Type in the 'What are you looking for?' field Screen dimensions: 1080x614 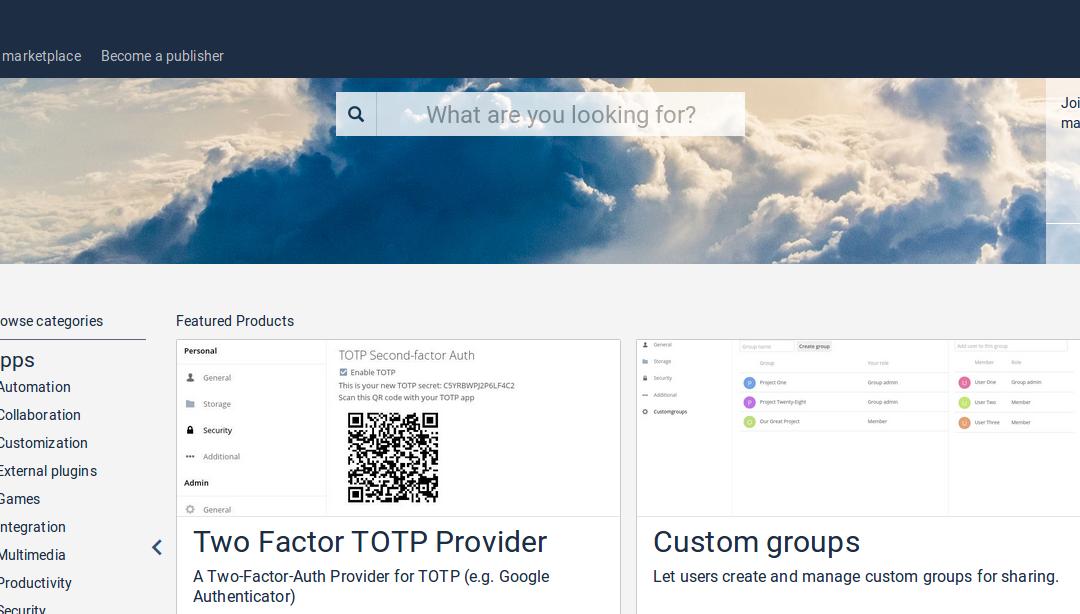tap(560, 114)
